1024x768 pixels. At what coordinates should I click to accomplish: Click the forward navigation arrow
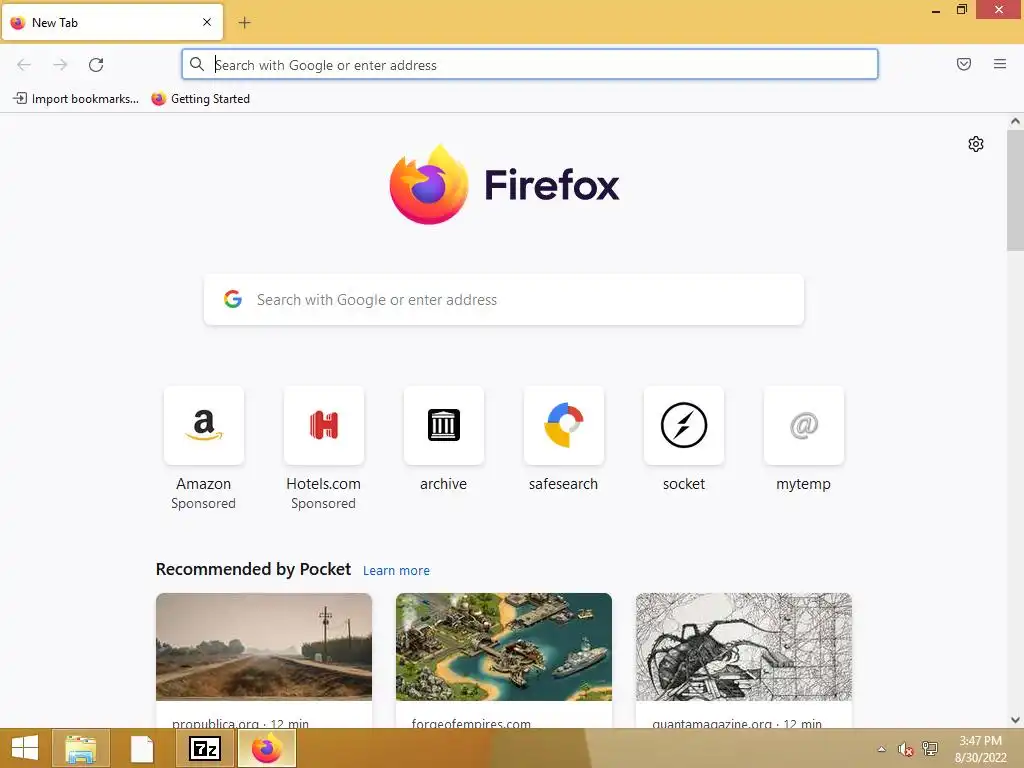click(x=60, y=65)
